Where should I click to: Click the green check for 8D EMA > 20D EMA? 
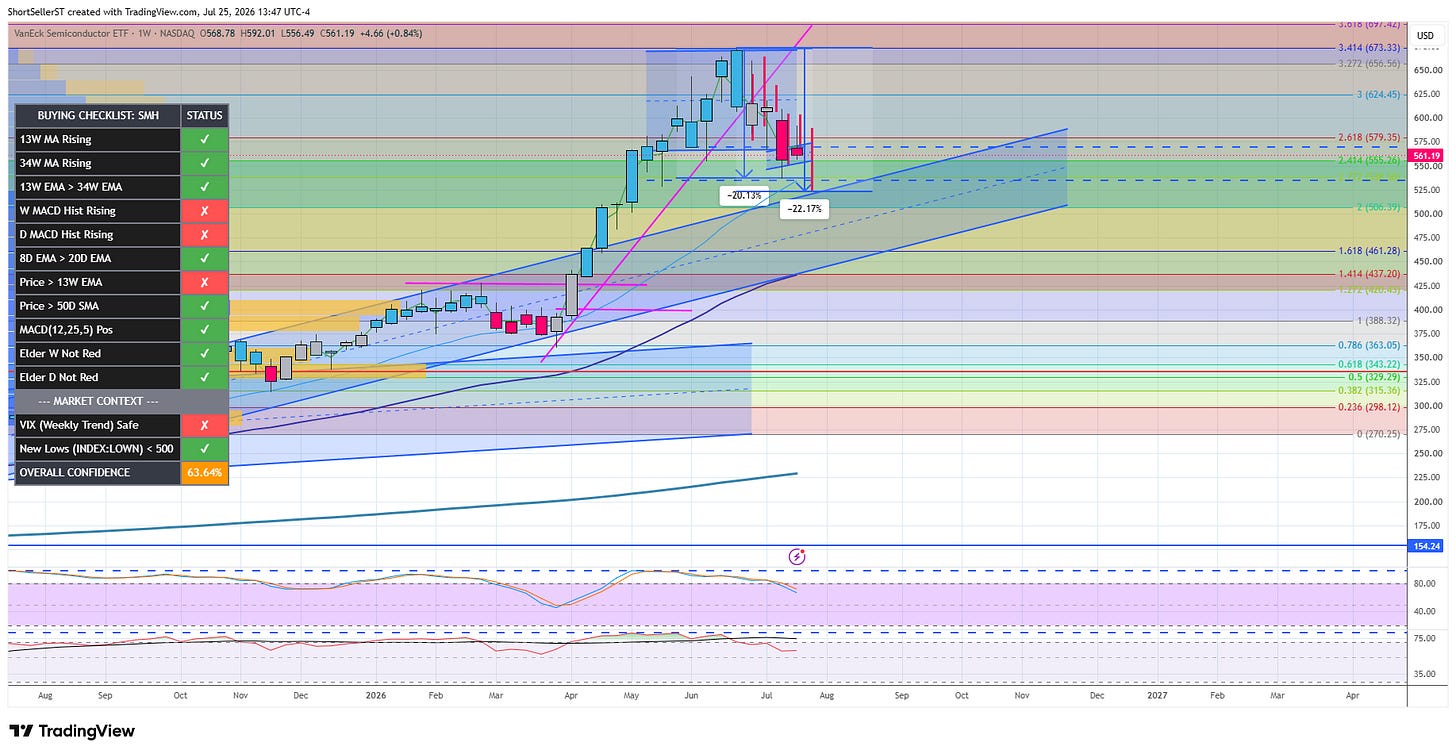[x=205, y=258]
